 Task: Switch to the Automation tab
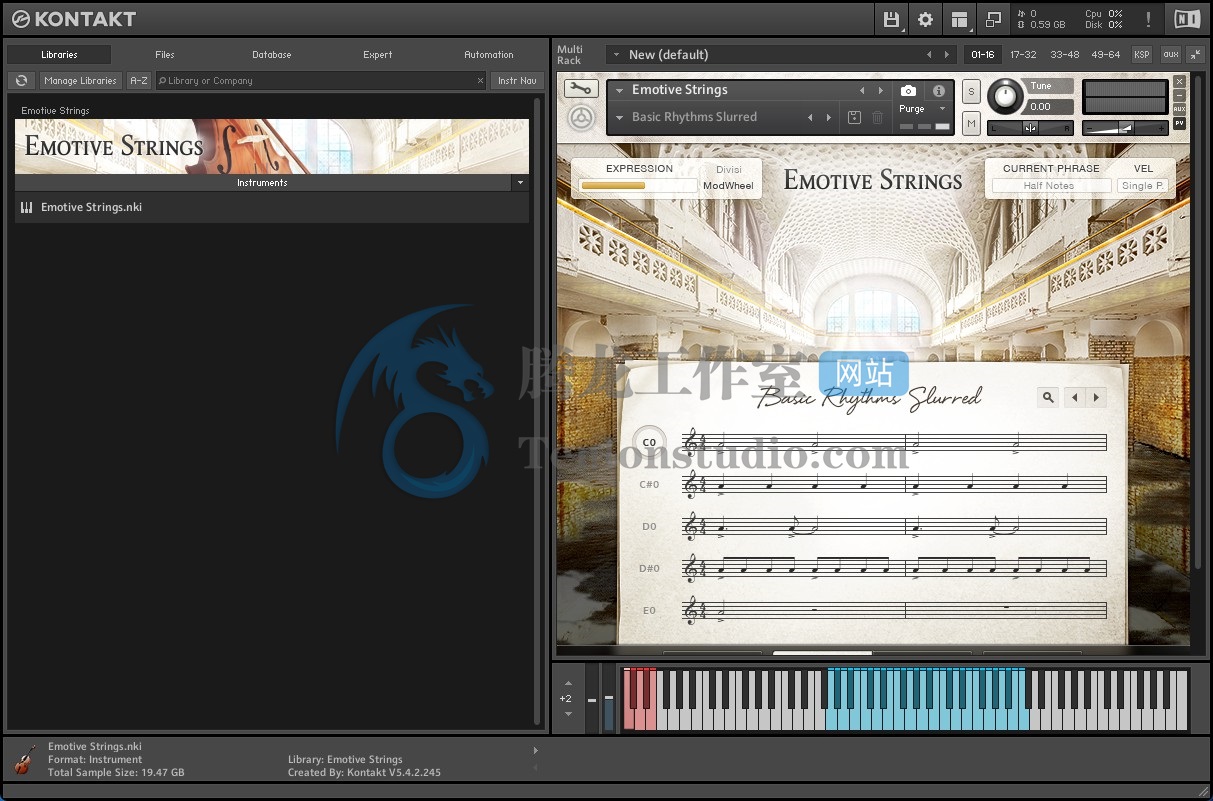click(489, 55)
